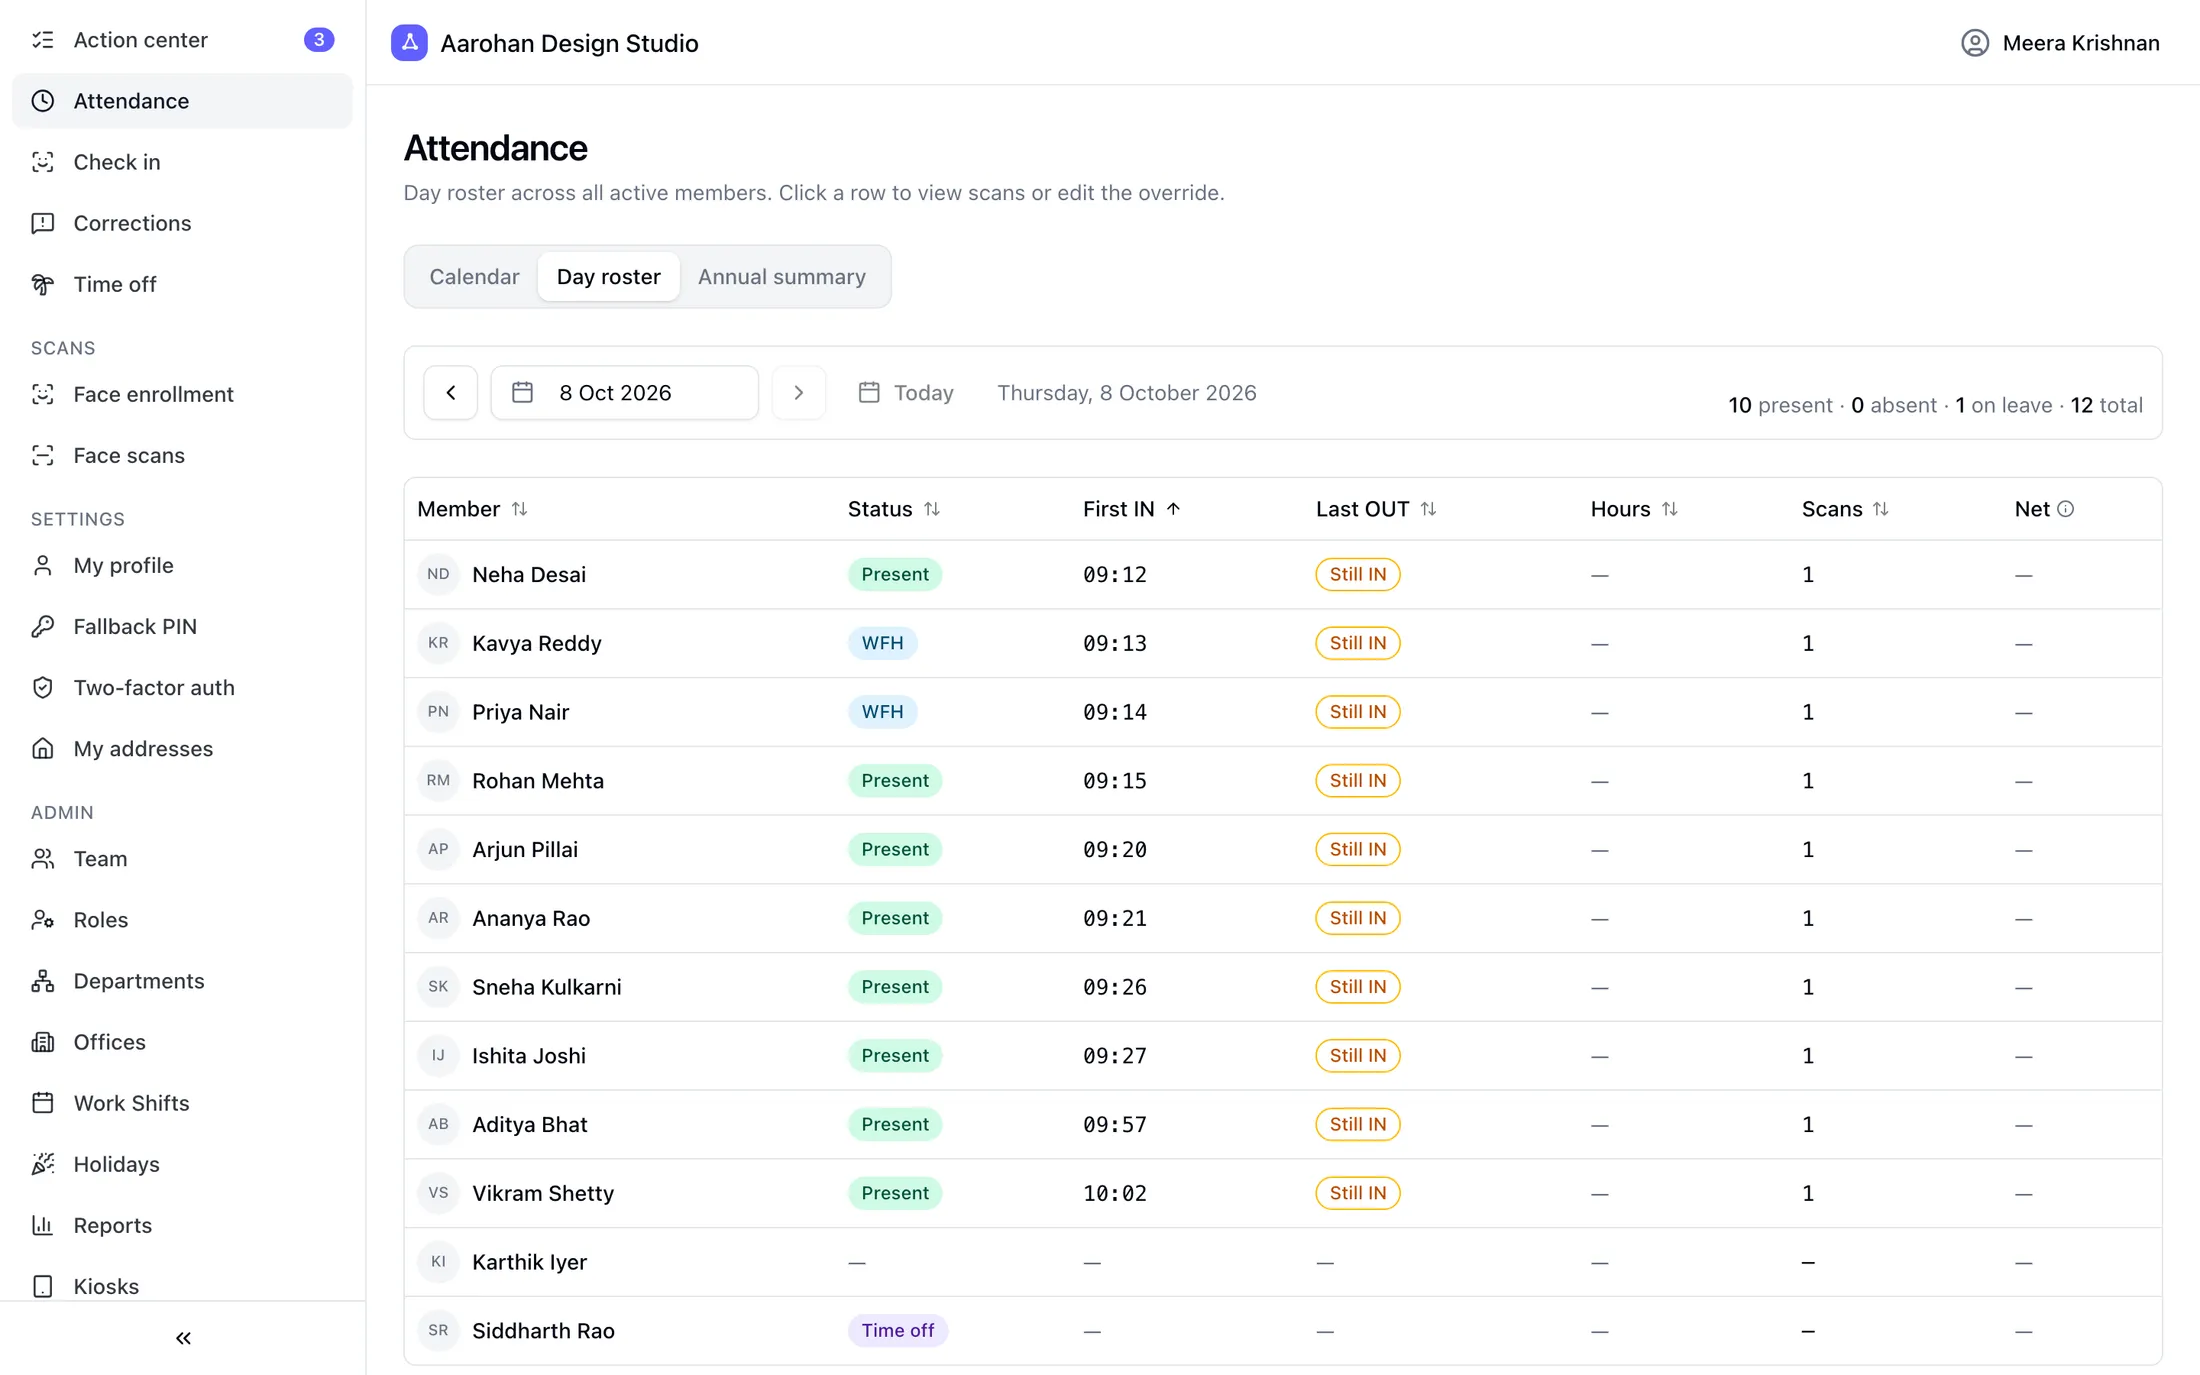Open the Attendance menu item

pos(182,101)
